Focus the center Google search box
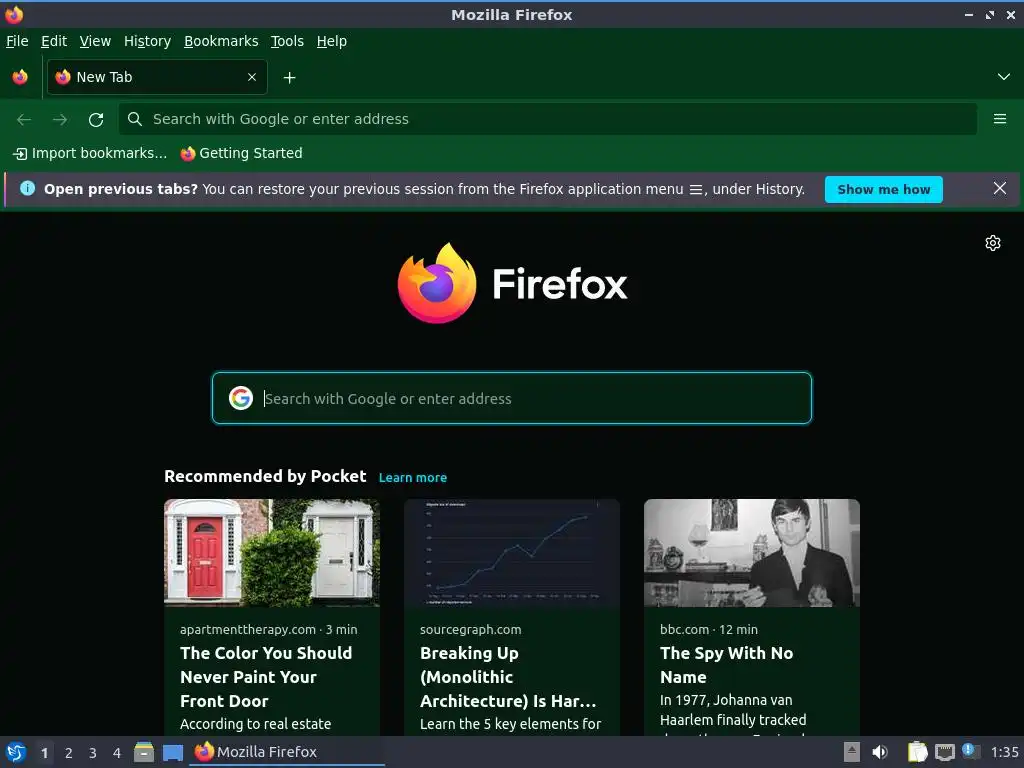 pos(512,398)
